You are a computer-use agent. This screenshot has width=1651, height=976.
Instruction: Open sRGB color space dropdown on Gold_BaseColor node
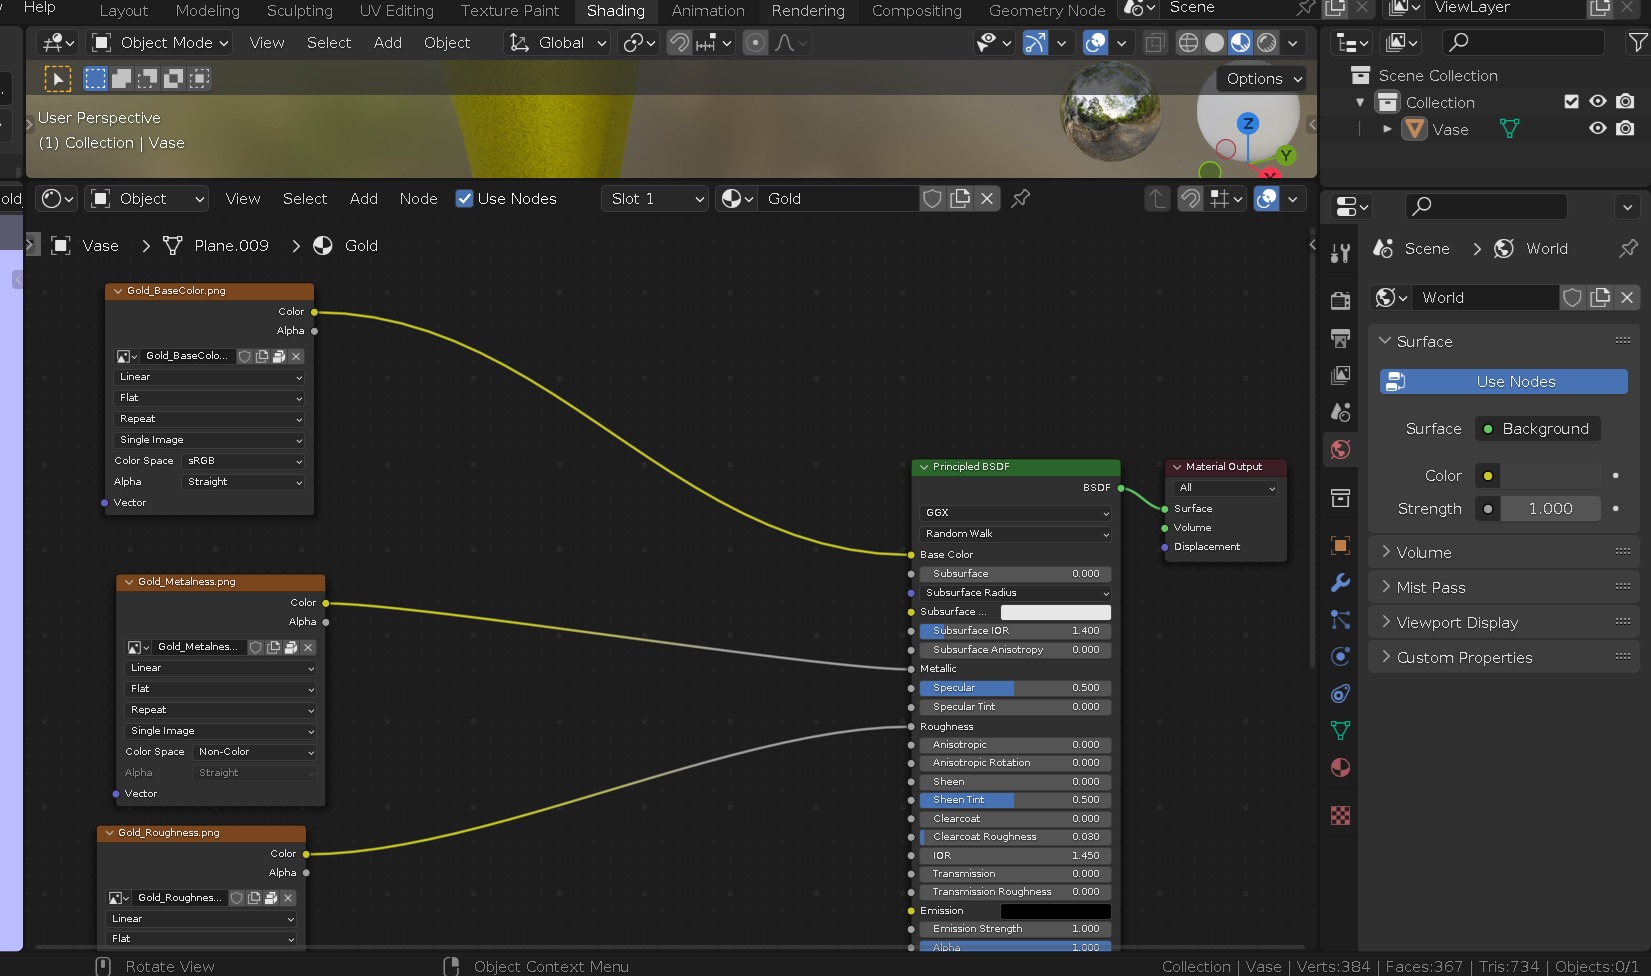244,461
